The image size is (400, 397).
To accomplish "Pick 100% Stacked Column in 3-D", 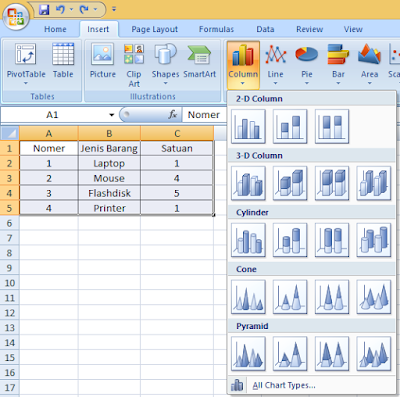I will tap(332, 183).
